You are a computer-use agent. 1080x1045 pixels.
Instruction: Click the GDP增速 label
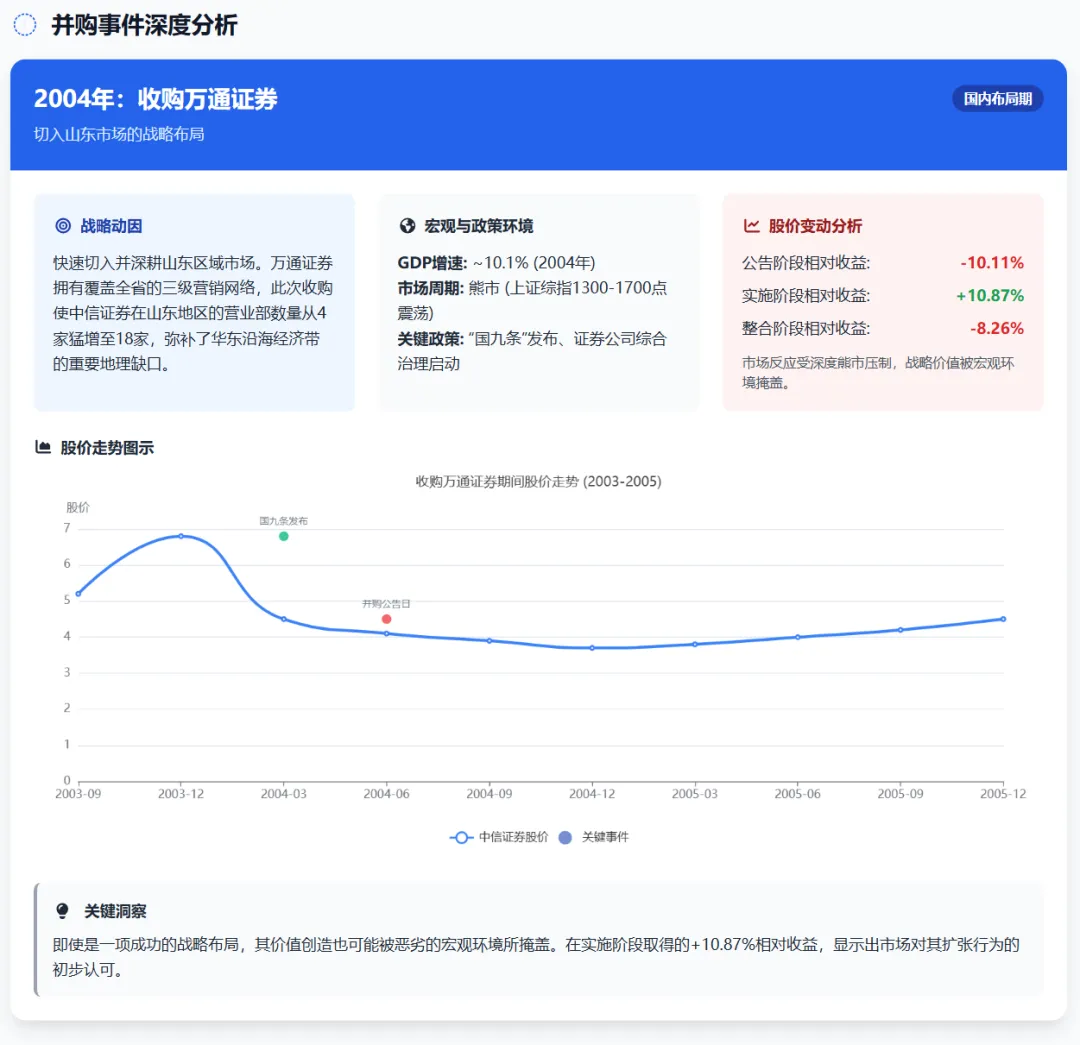[433, 262]
